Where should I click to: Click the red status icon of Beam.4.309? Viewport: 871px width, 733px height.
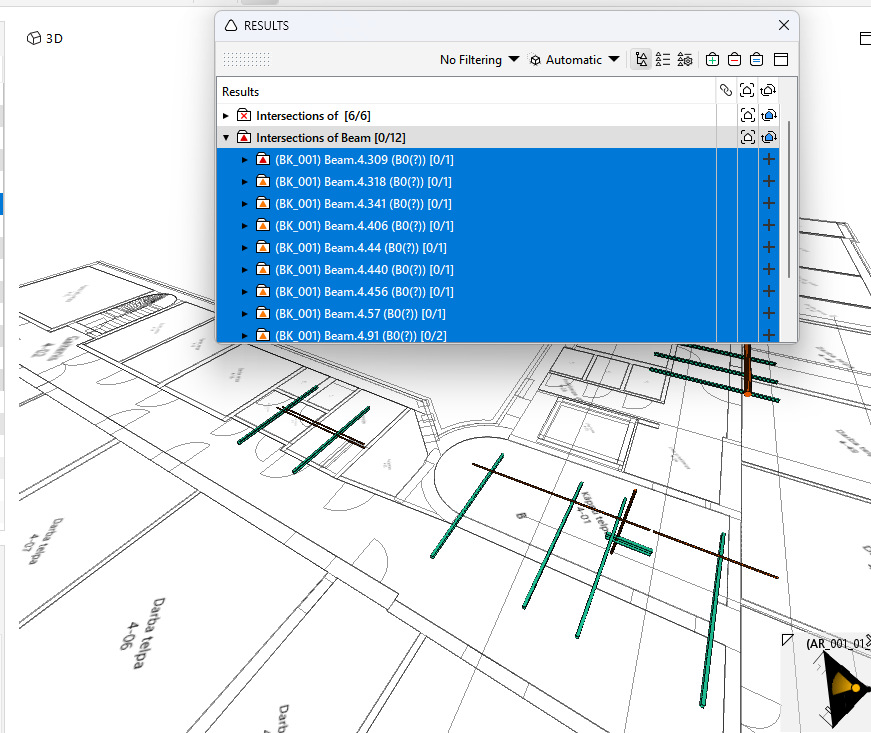pos(263,159)
